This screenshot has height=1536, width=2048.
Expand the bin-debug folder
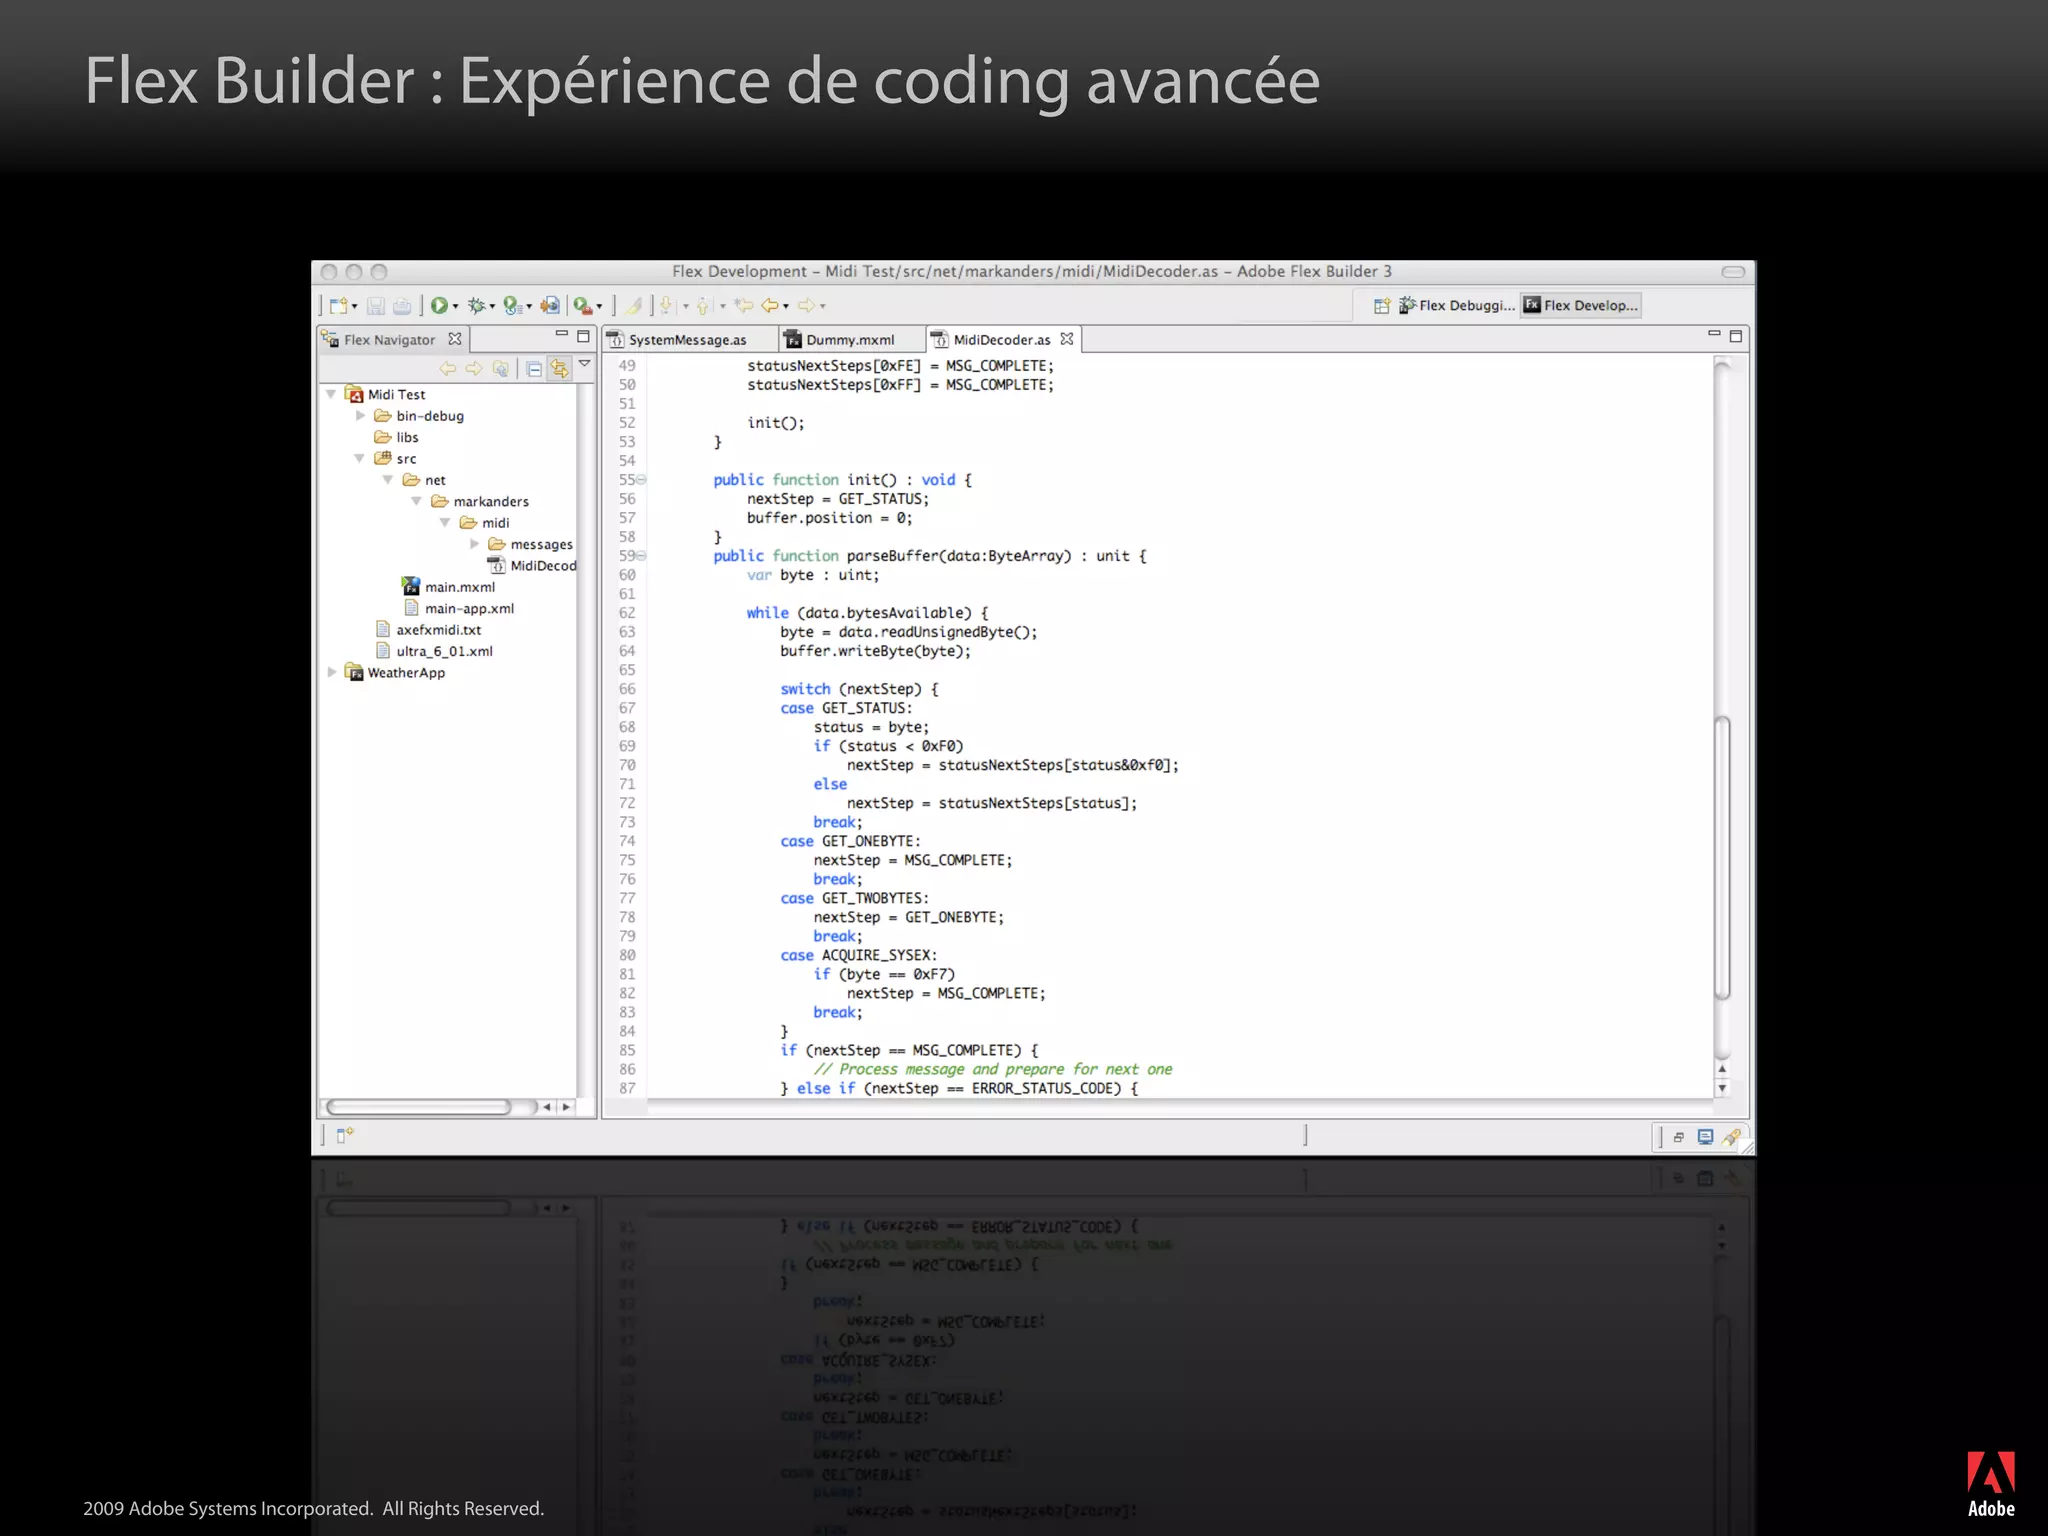(x=360, y=416)
